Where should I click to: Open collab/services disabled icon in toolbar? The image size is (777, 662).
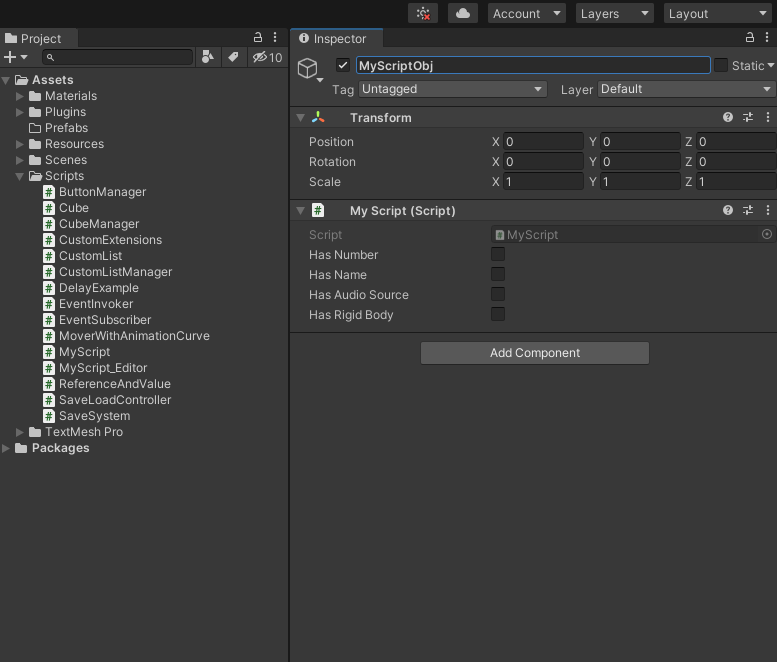423,13
